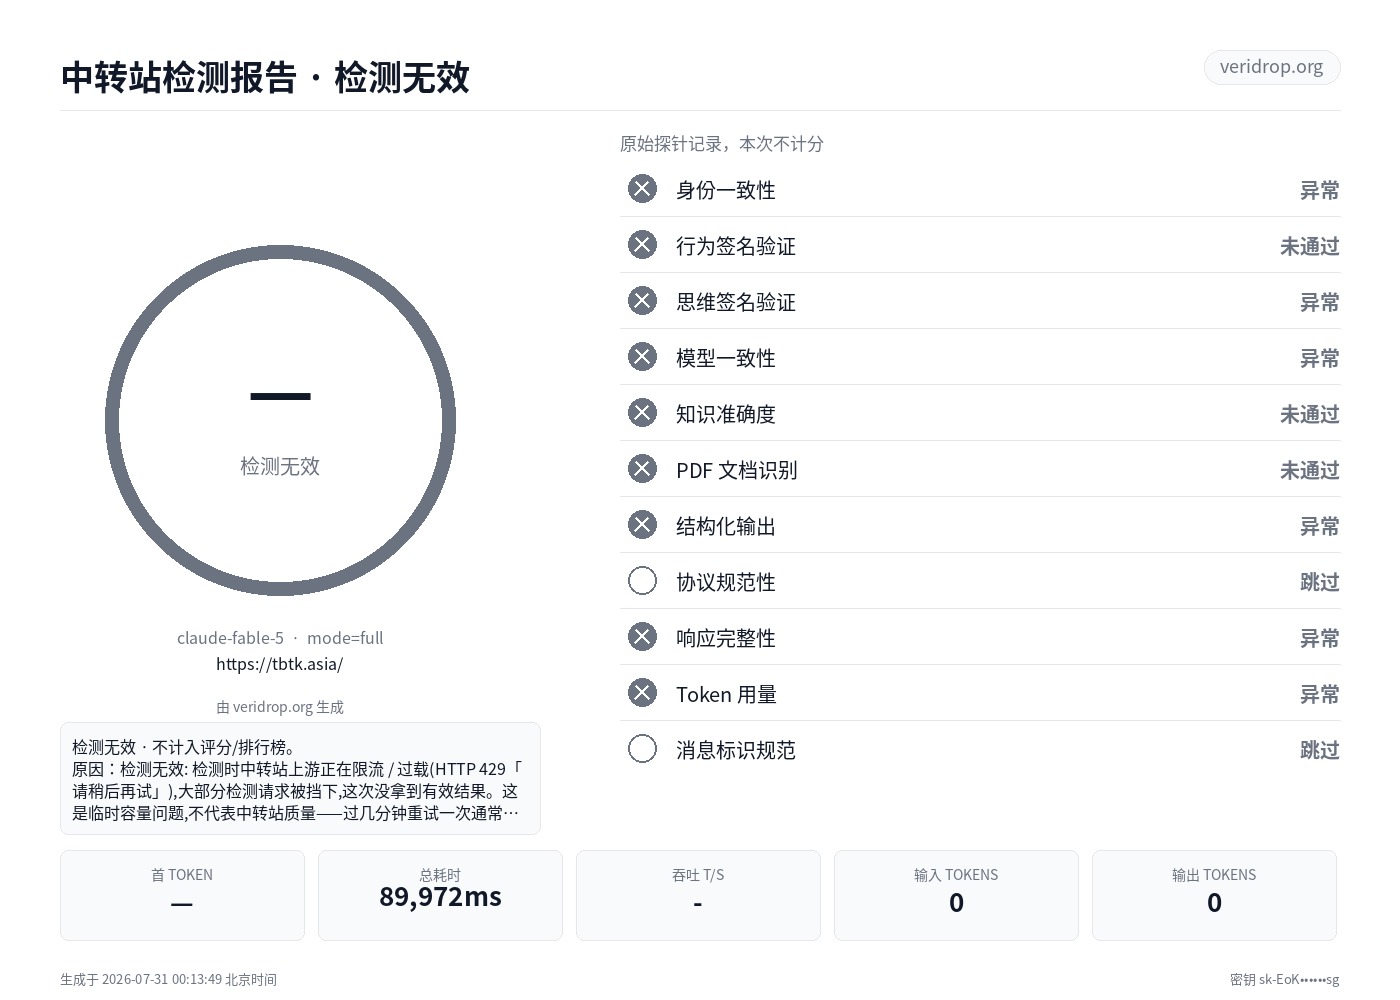1400x1000 pixels.
Task: Click the X icon beside Token 用量
Action: coord(642,693)
